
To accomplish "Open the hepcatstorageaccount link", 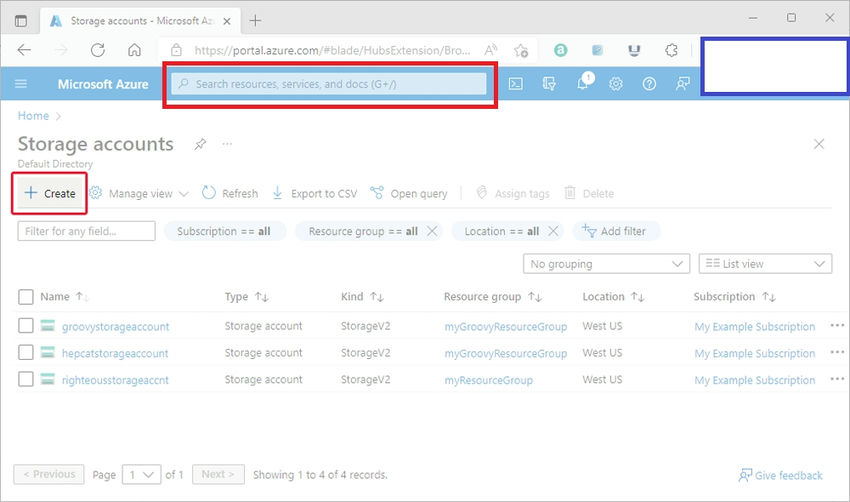I will (115, 353).
